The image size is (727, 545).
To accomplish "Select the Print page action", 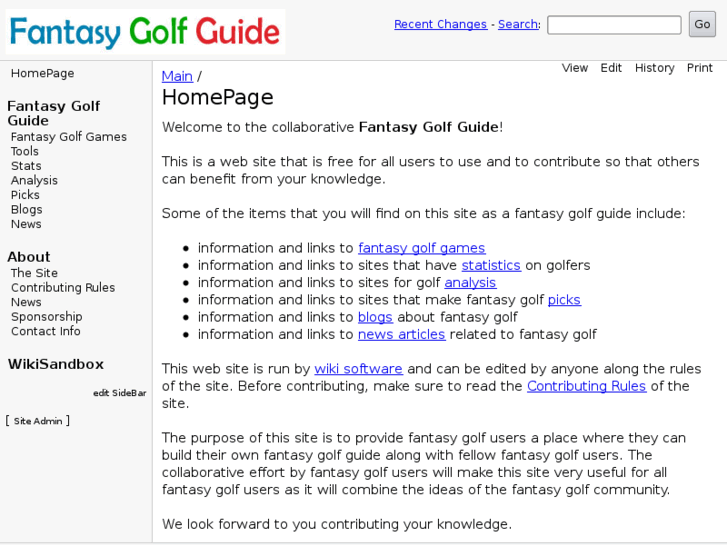I will 700,68.
